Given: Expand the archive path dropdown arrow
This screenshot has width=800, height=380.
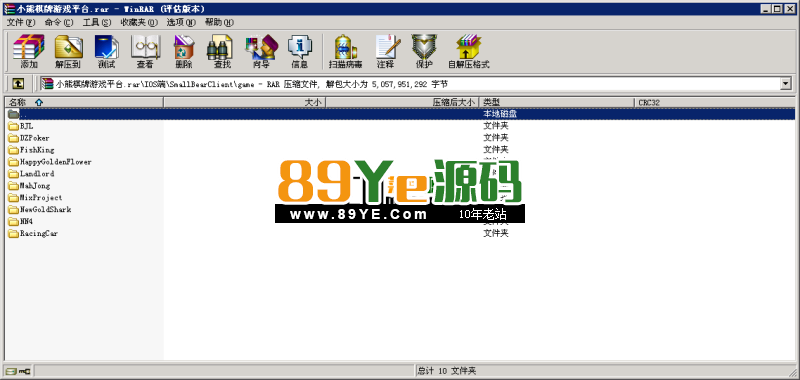Looking at the screenshot, I should coord(786,84).
